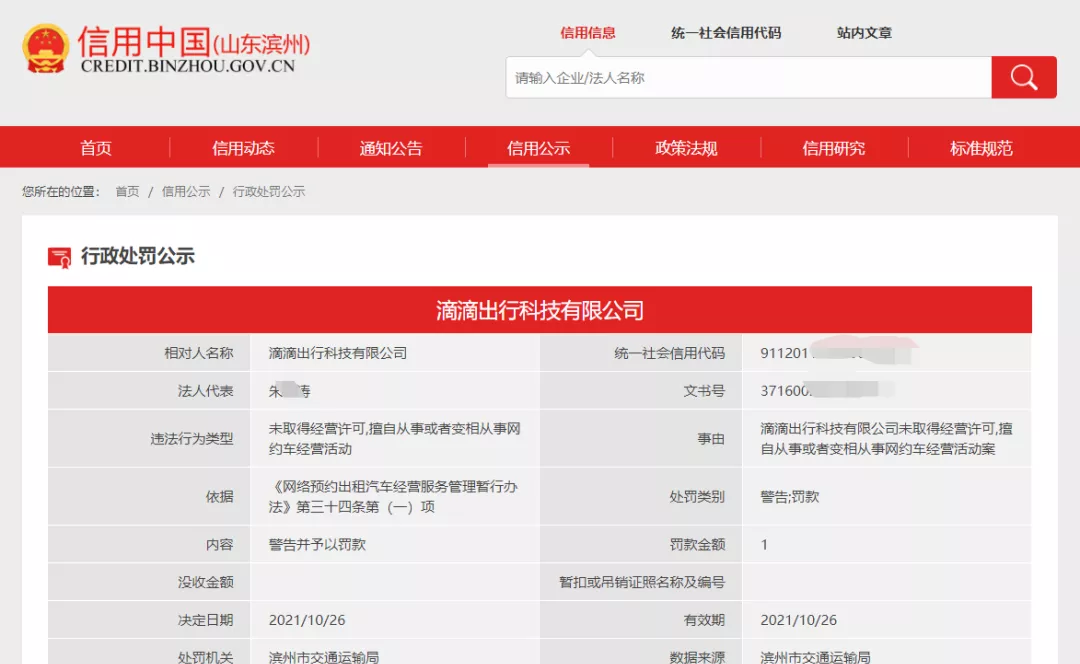Click the 有效期 label

704,620
